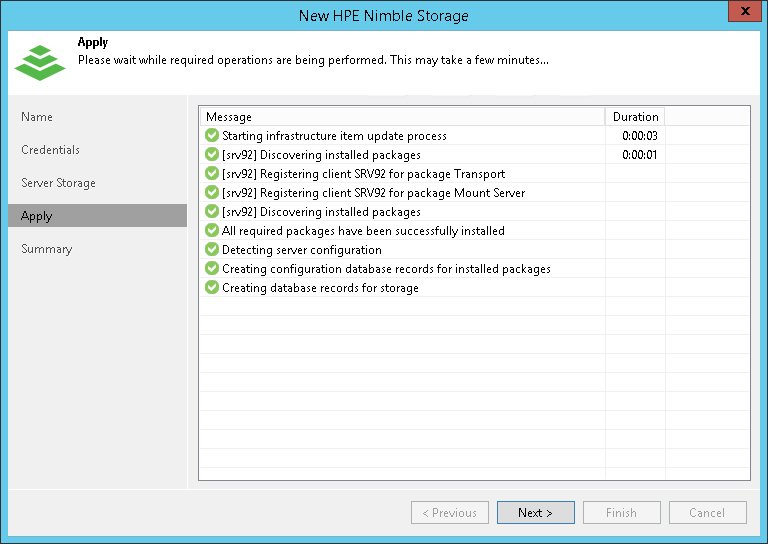Select the 0:00:01 duration value

click(640, 155)
